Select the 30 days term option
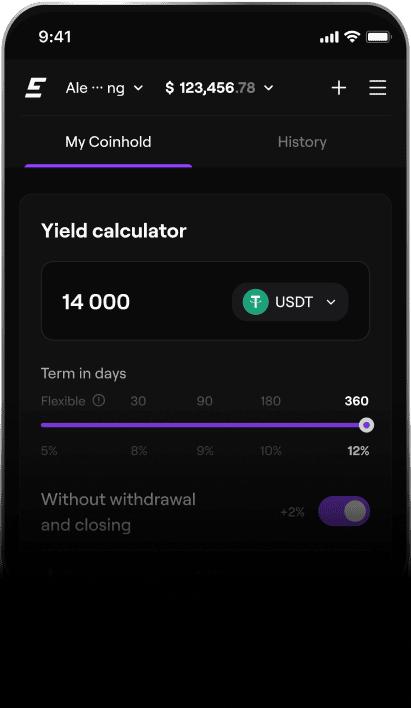The image size is (411, 708). coord(138,401)
